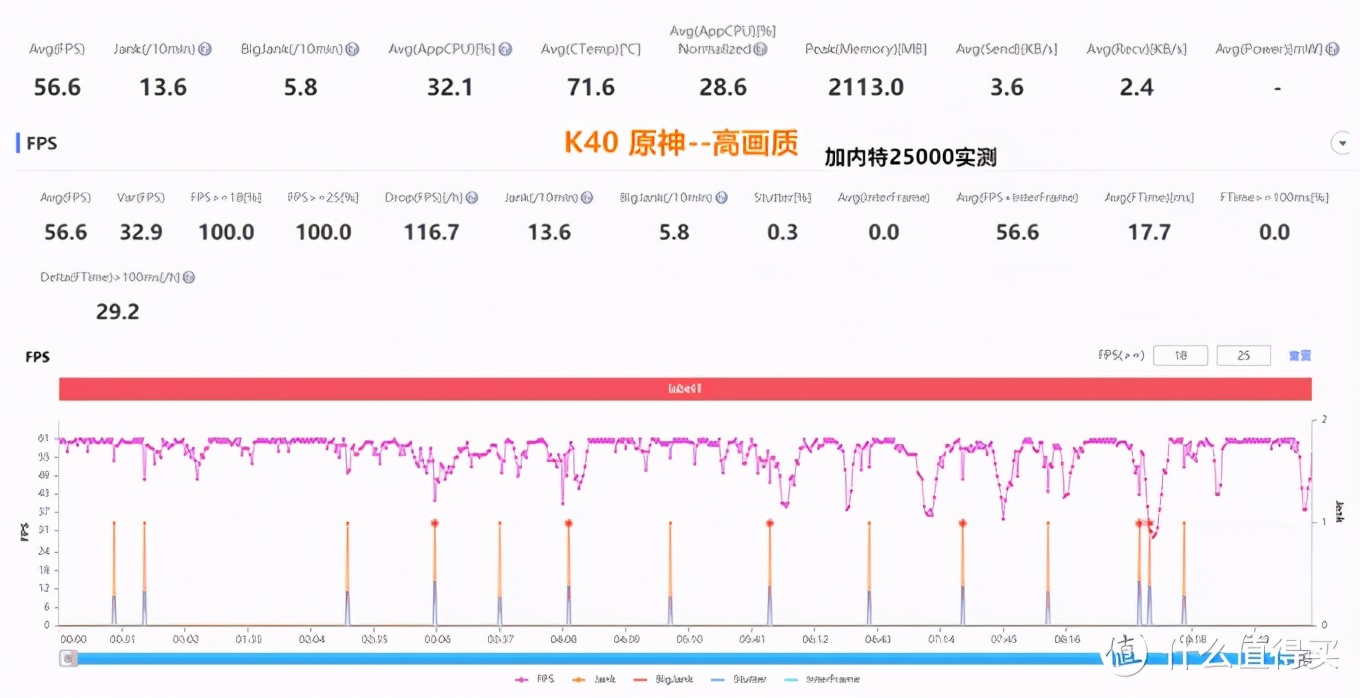Click the Delta(FTime)>100ms help icon
The width and height of the screenshot is (1360, 698).
point(189,277)
